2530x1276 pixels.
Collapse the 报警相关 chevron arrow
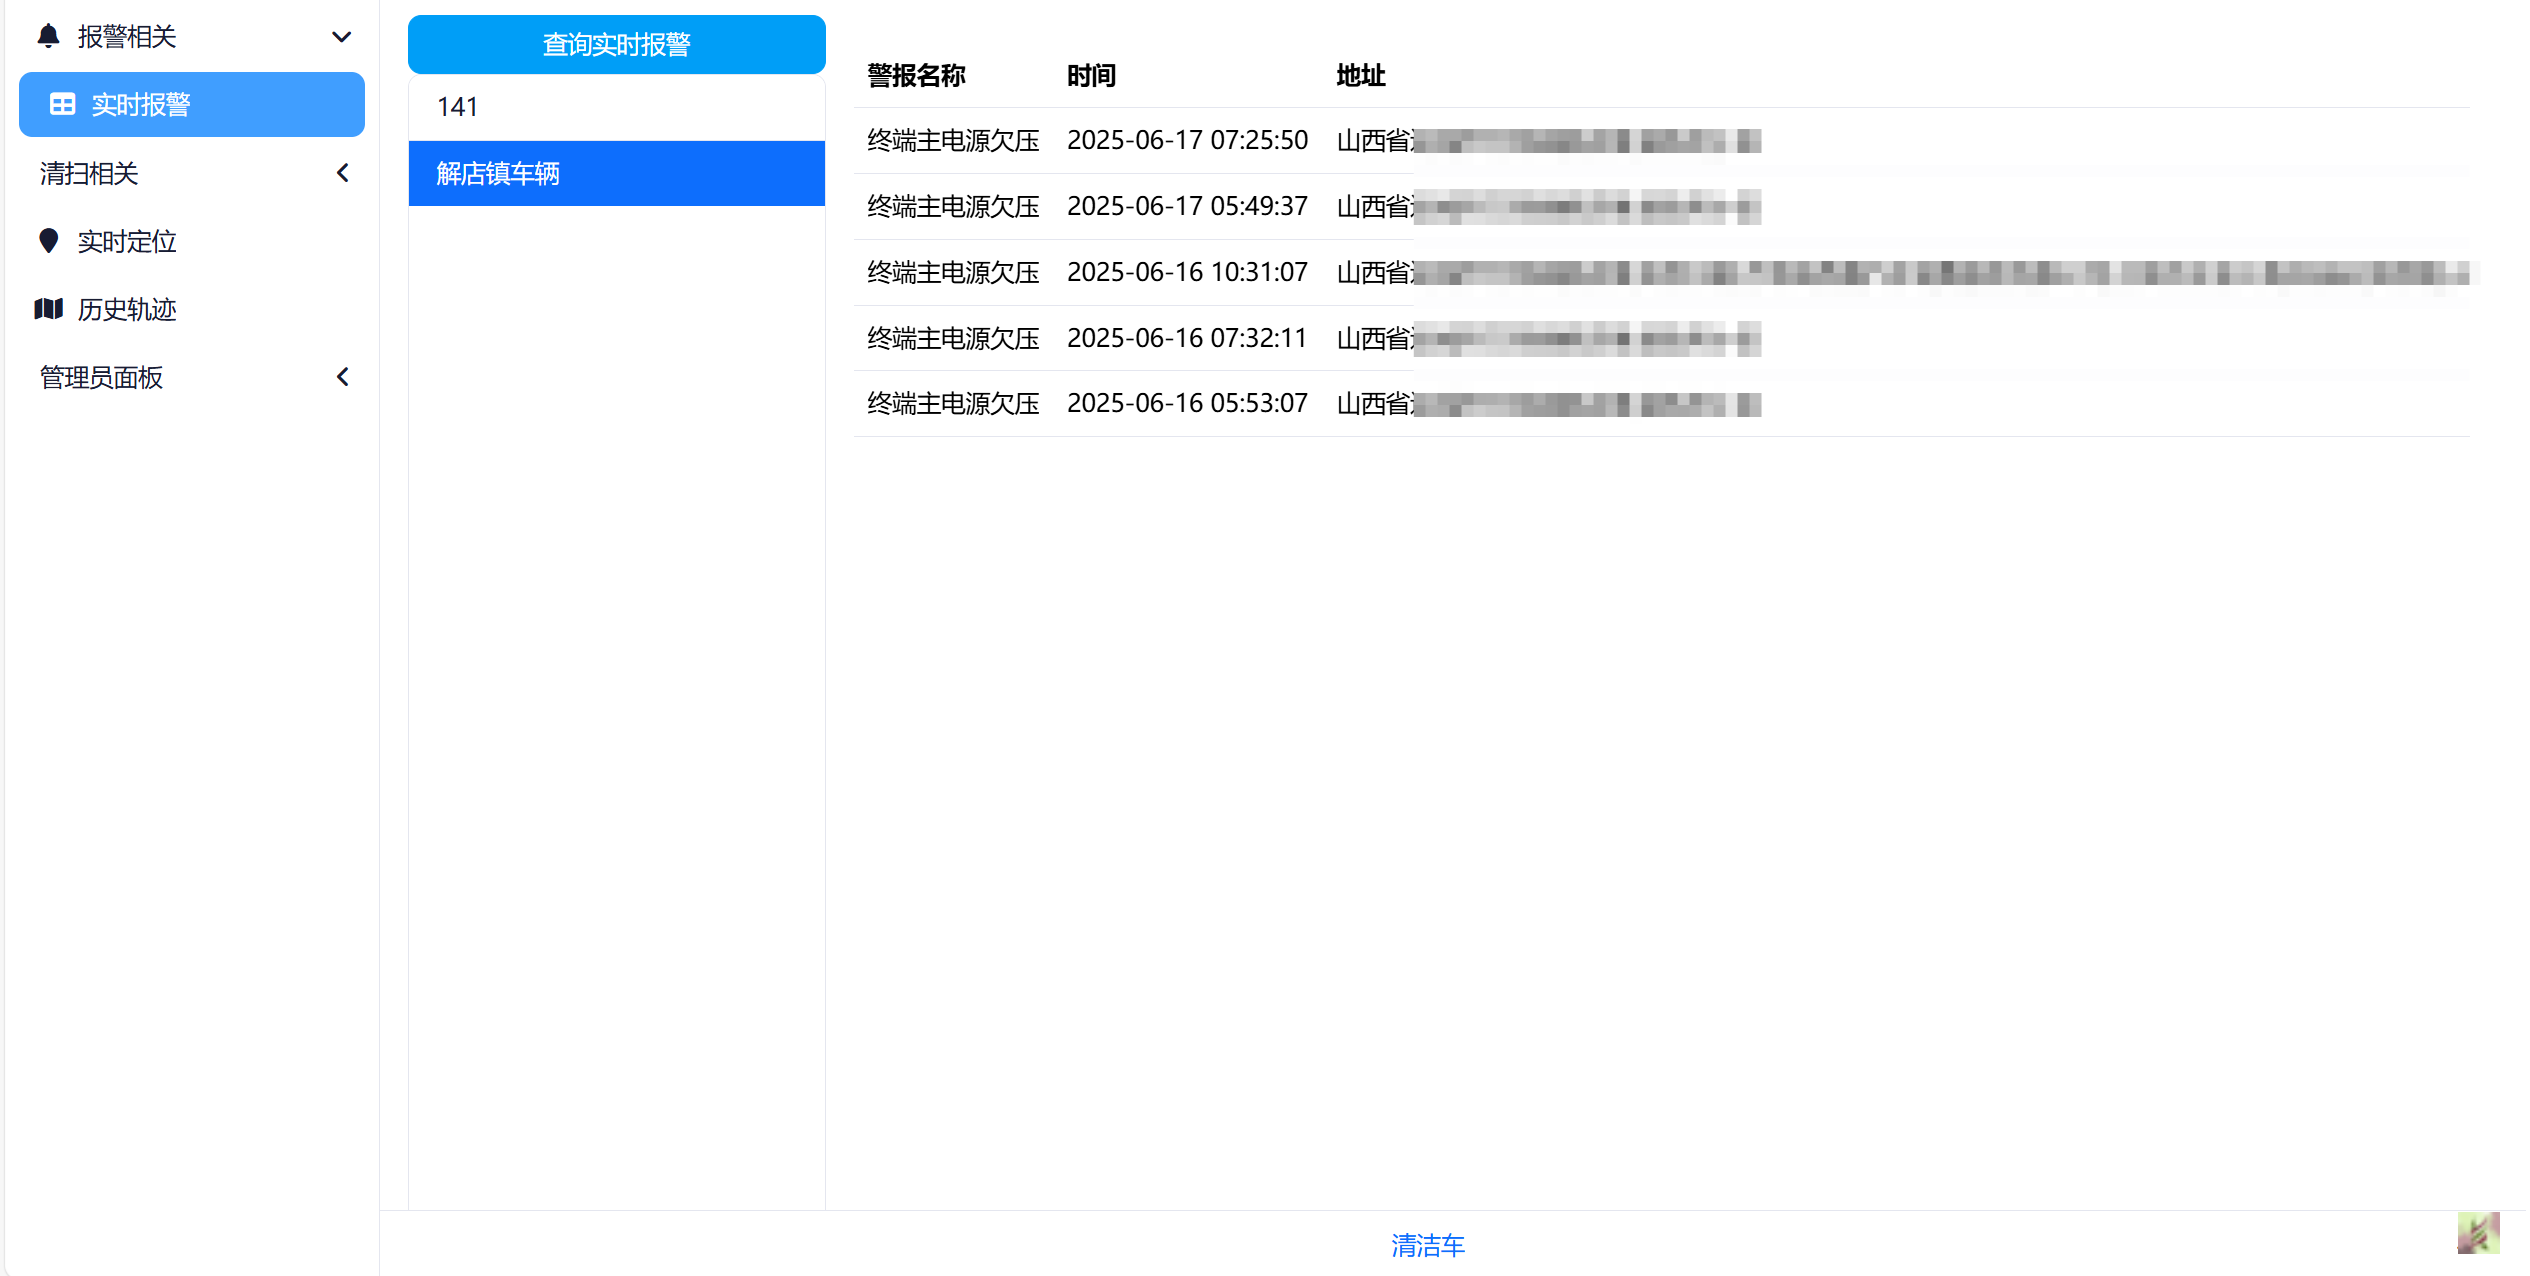(341, 37)
